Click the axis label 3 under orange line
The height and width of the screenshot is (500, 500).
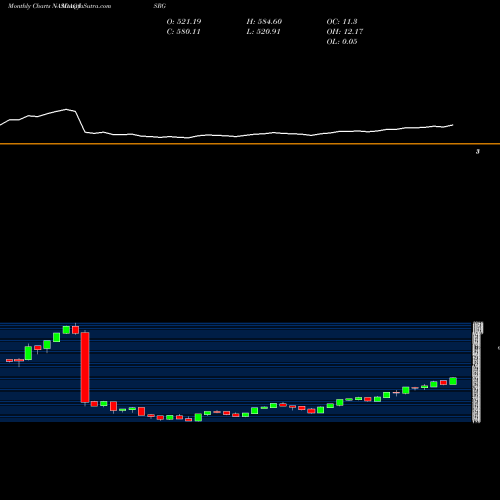pyautogui.click(x=478, y=152)
